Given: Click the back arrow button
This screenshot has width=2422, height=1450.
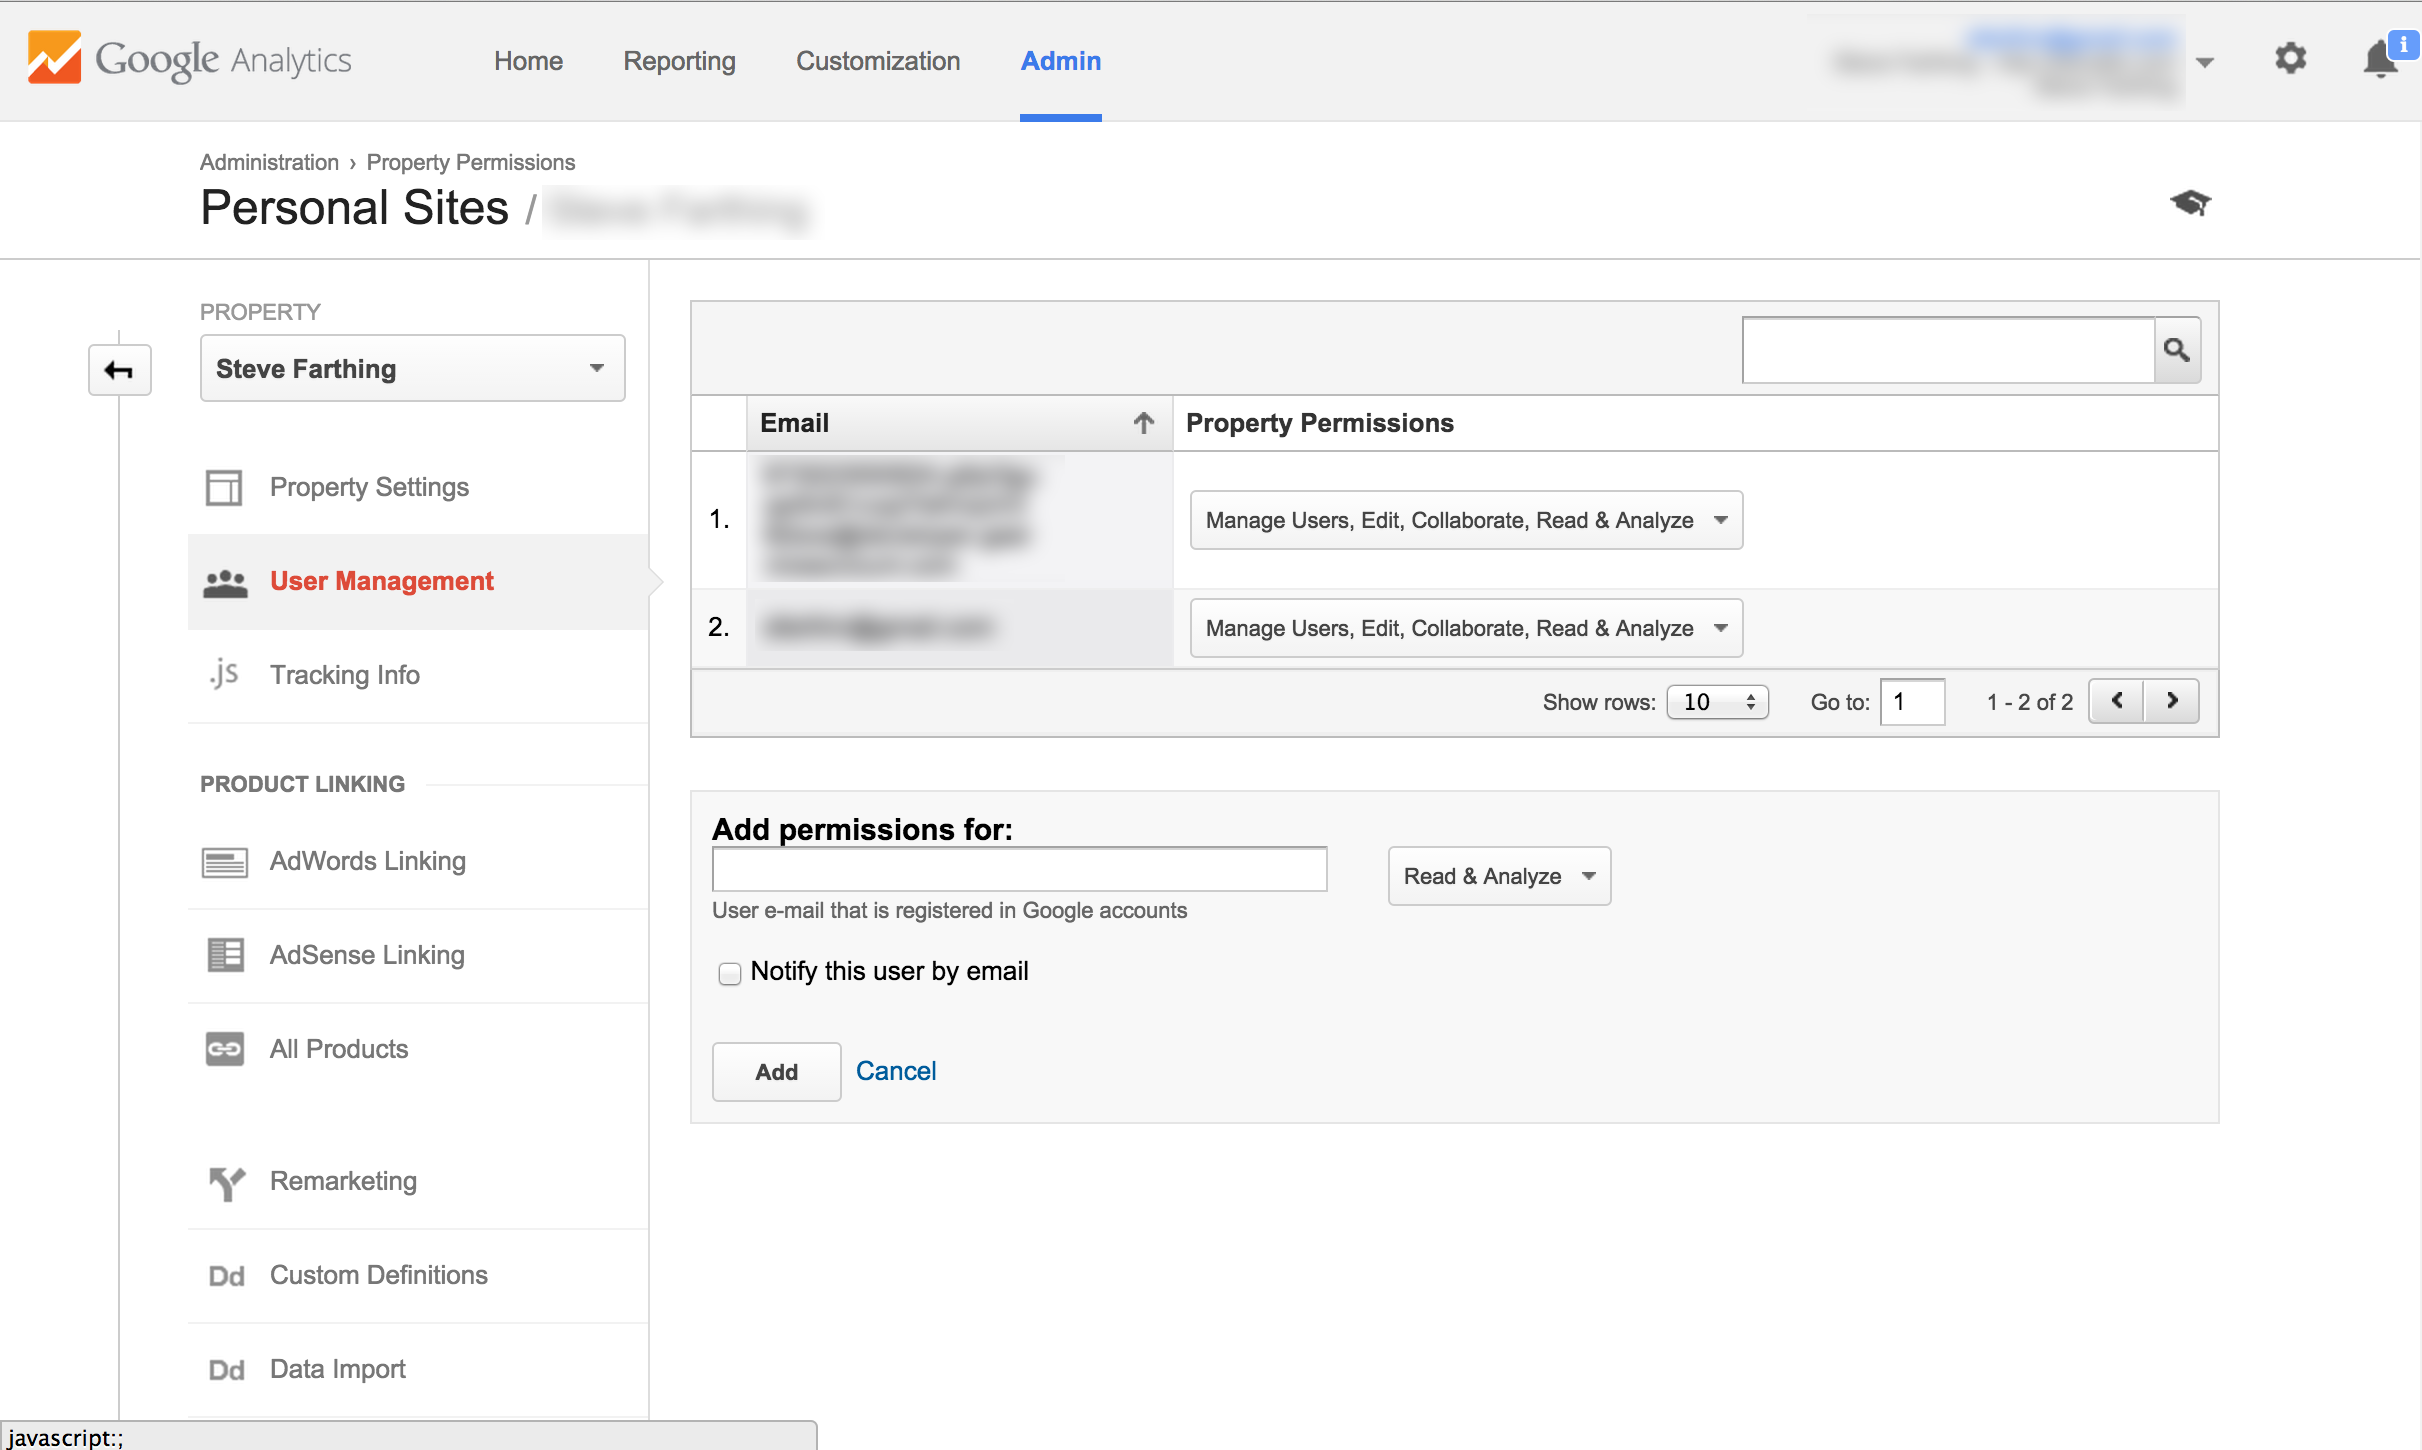Looking at the screenshot, I should [119, 370].
